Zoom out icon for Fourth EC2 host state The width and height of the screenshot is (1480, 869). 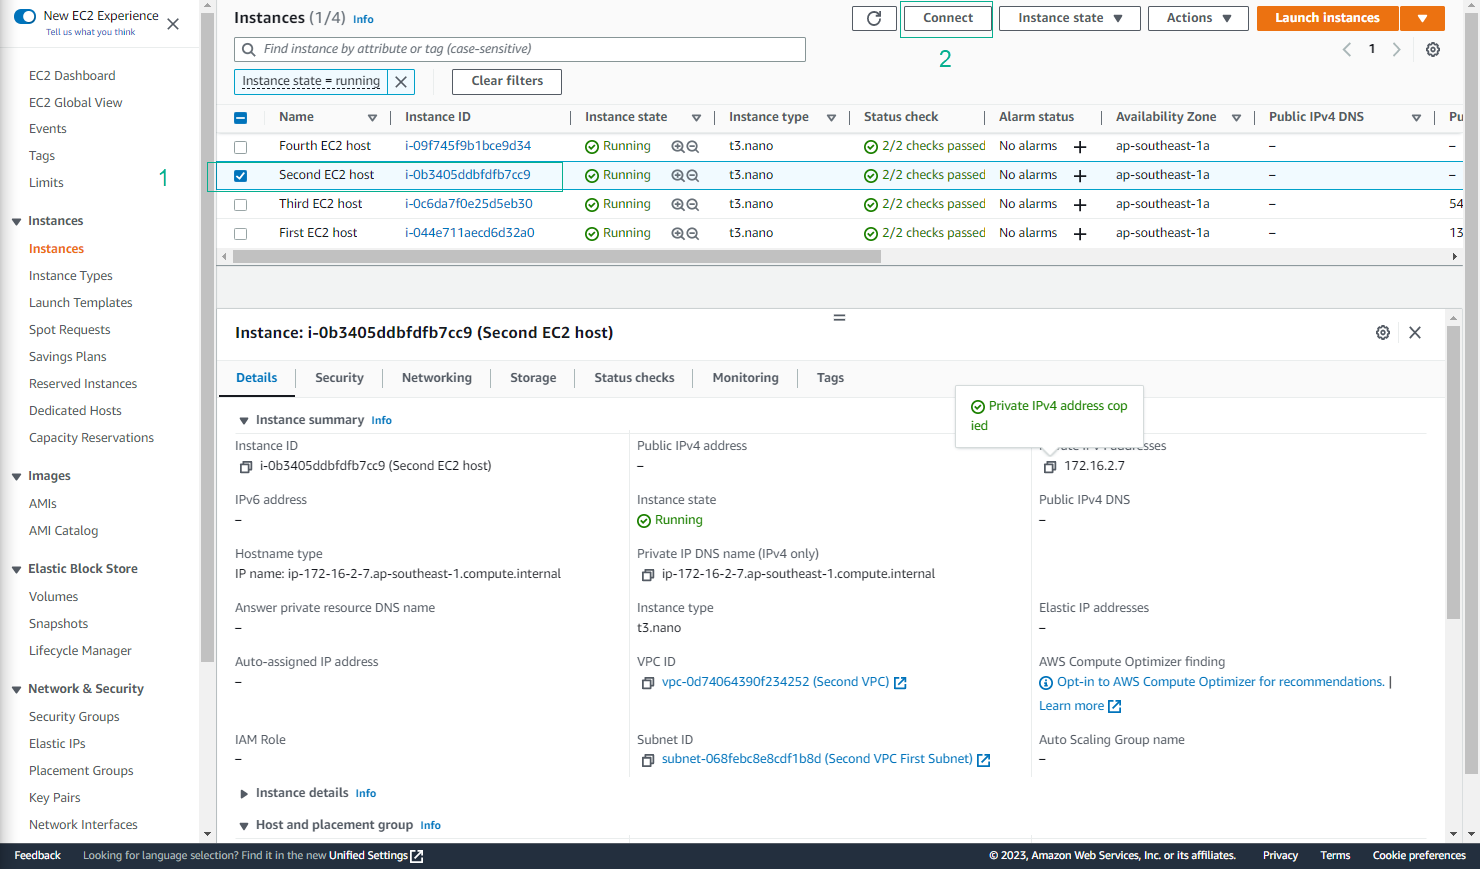click(692, 146)
